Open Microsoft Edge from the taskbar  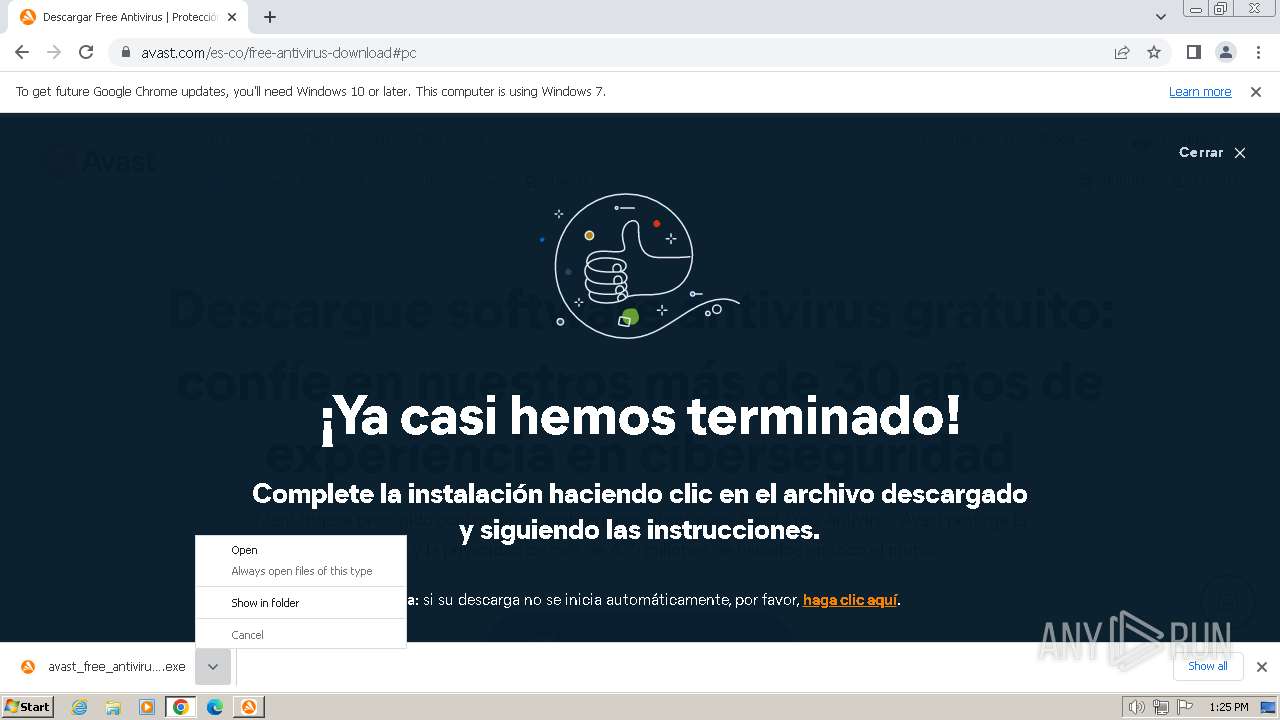215,707
